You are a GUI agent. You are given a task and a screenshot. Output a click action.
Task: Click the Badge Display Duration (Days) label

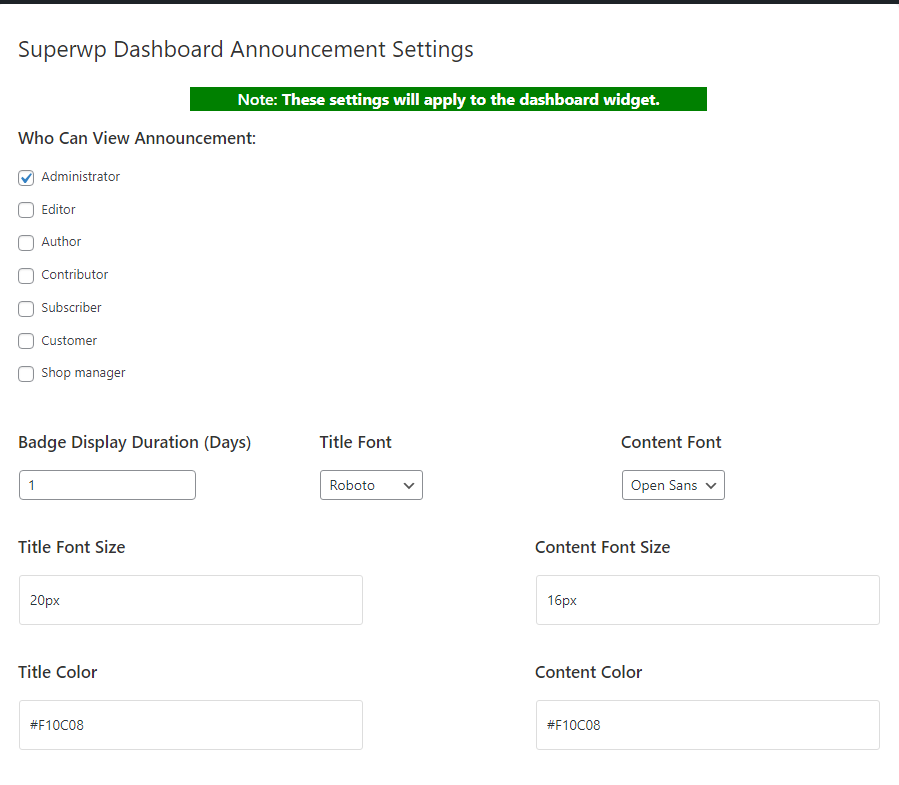[x=135, y=442]
